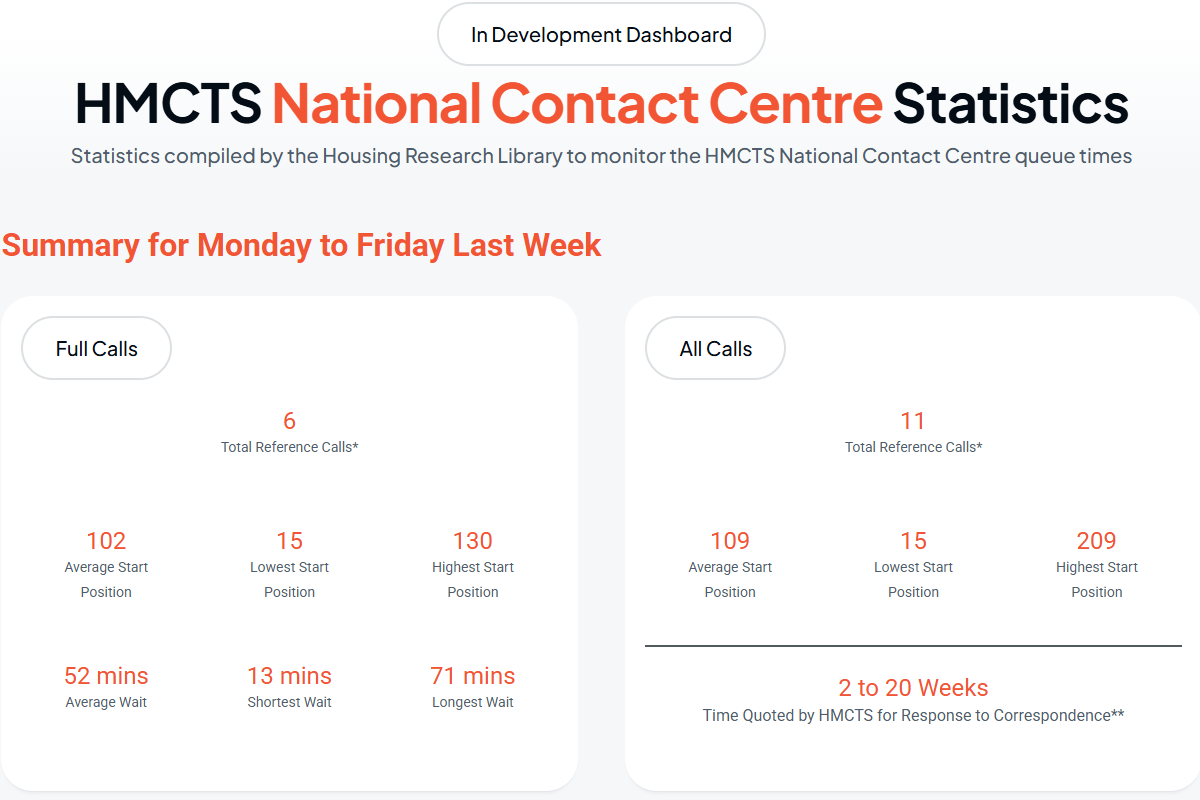Image resolution: width=1200 pixels, height=800 pixels.
Task: Click the 2 to 20 Weeks figure
Action: (913, 688)
